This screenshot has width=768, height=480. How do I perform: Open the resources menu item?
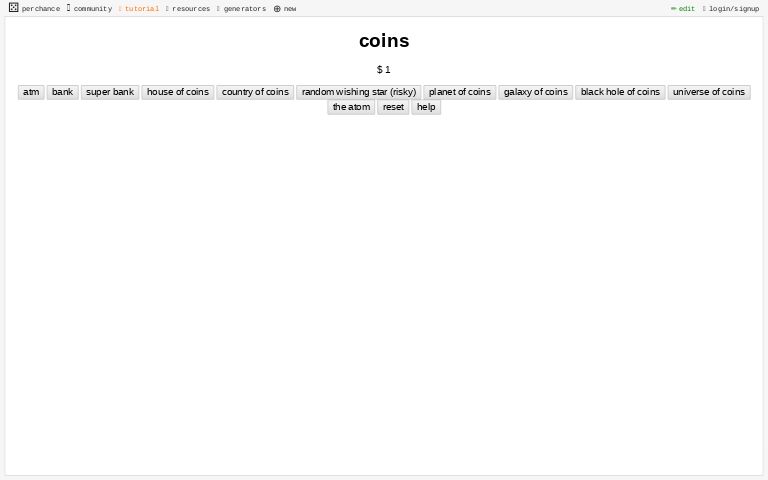191,9
